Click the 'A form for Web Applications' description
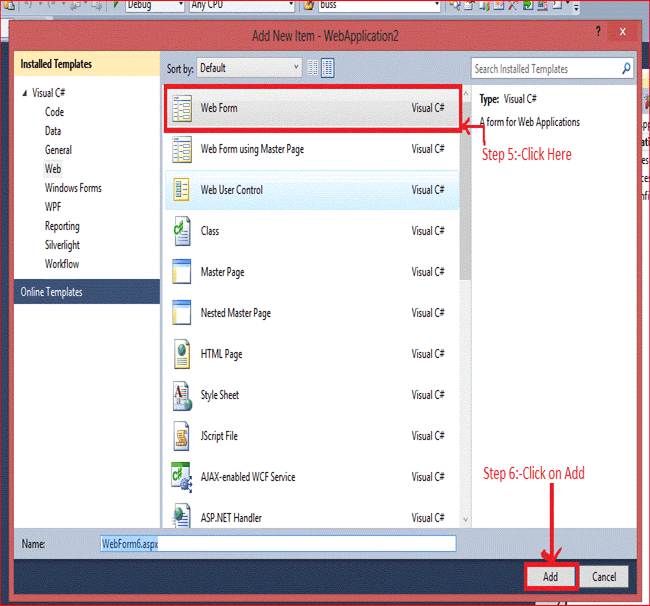The image size is (650, 606). click(x=529, y=122)
